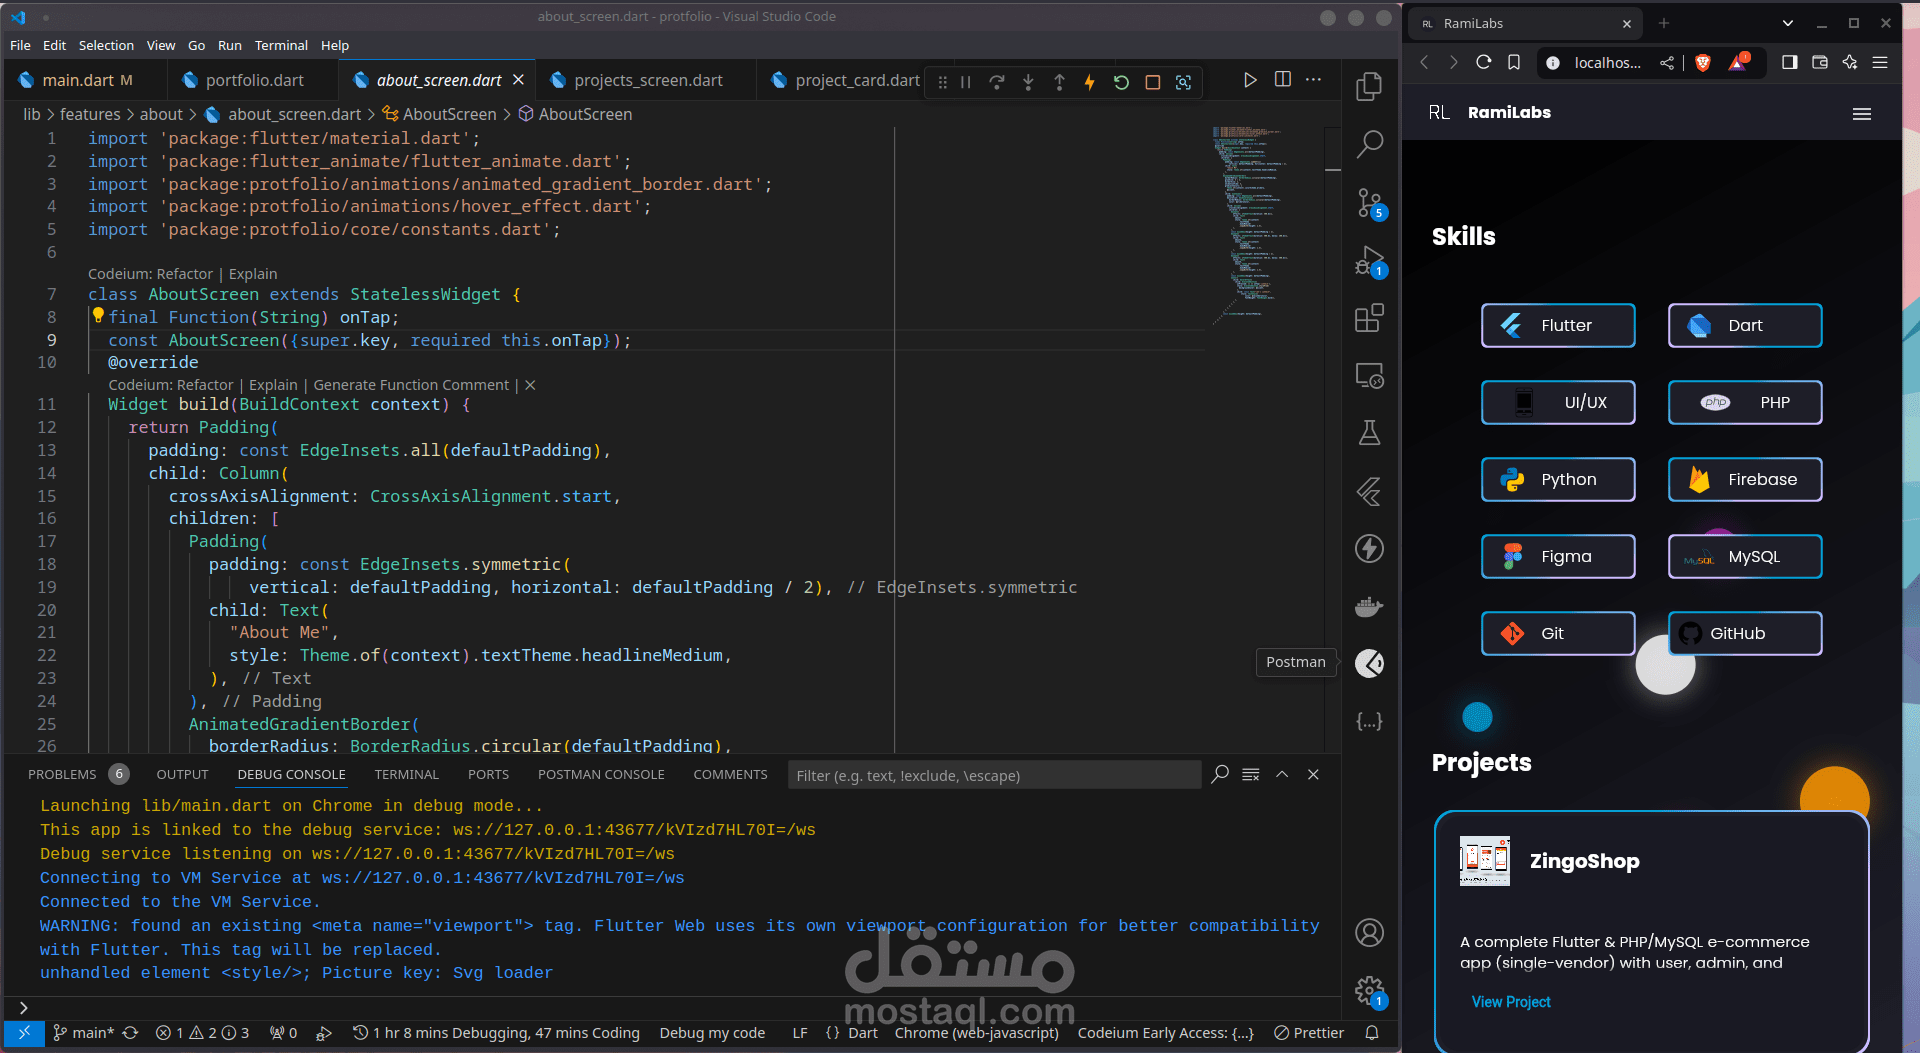Choose the Chrome (web-javascript) device selector
Image resolution: width=1920 pixels, height=1053 pixels.
point(976,1033)
